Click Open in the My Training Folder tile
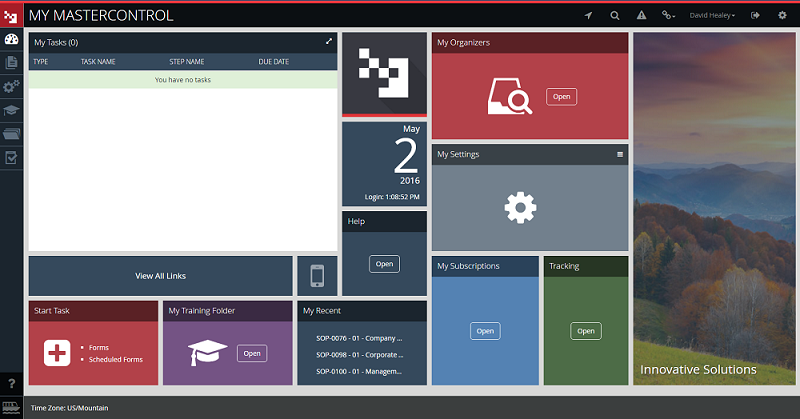800x419 pixels. (x=252, y=353)
